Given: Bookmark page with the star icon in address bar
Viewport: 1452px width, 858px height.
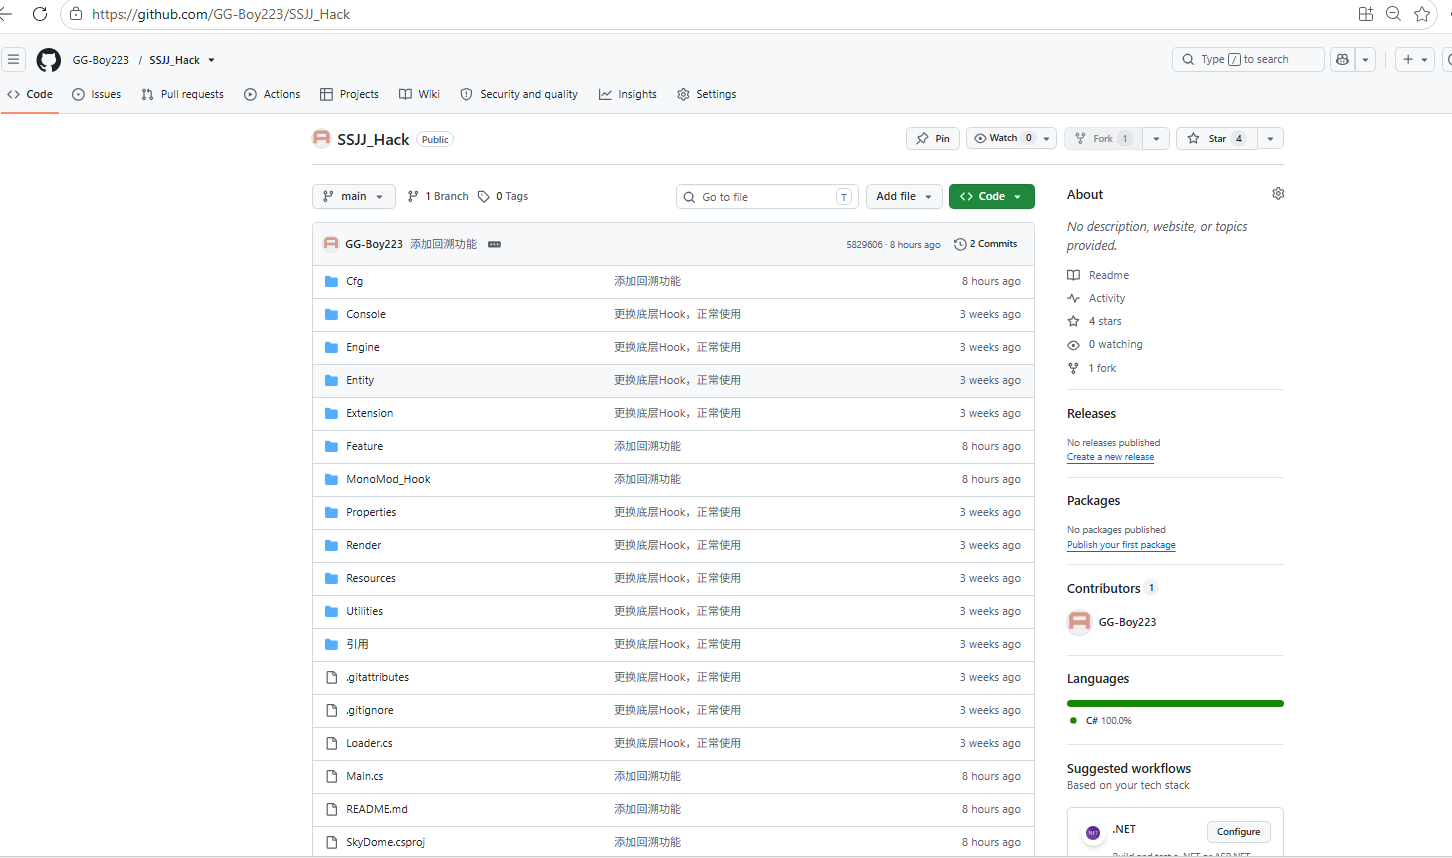Looking at the screenshot, I should (x=1422, y=14).
